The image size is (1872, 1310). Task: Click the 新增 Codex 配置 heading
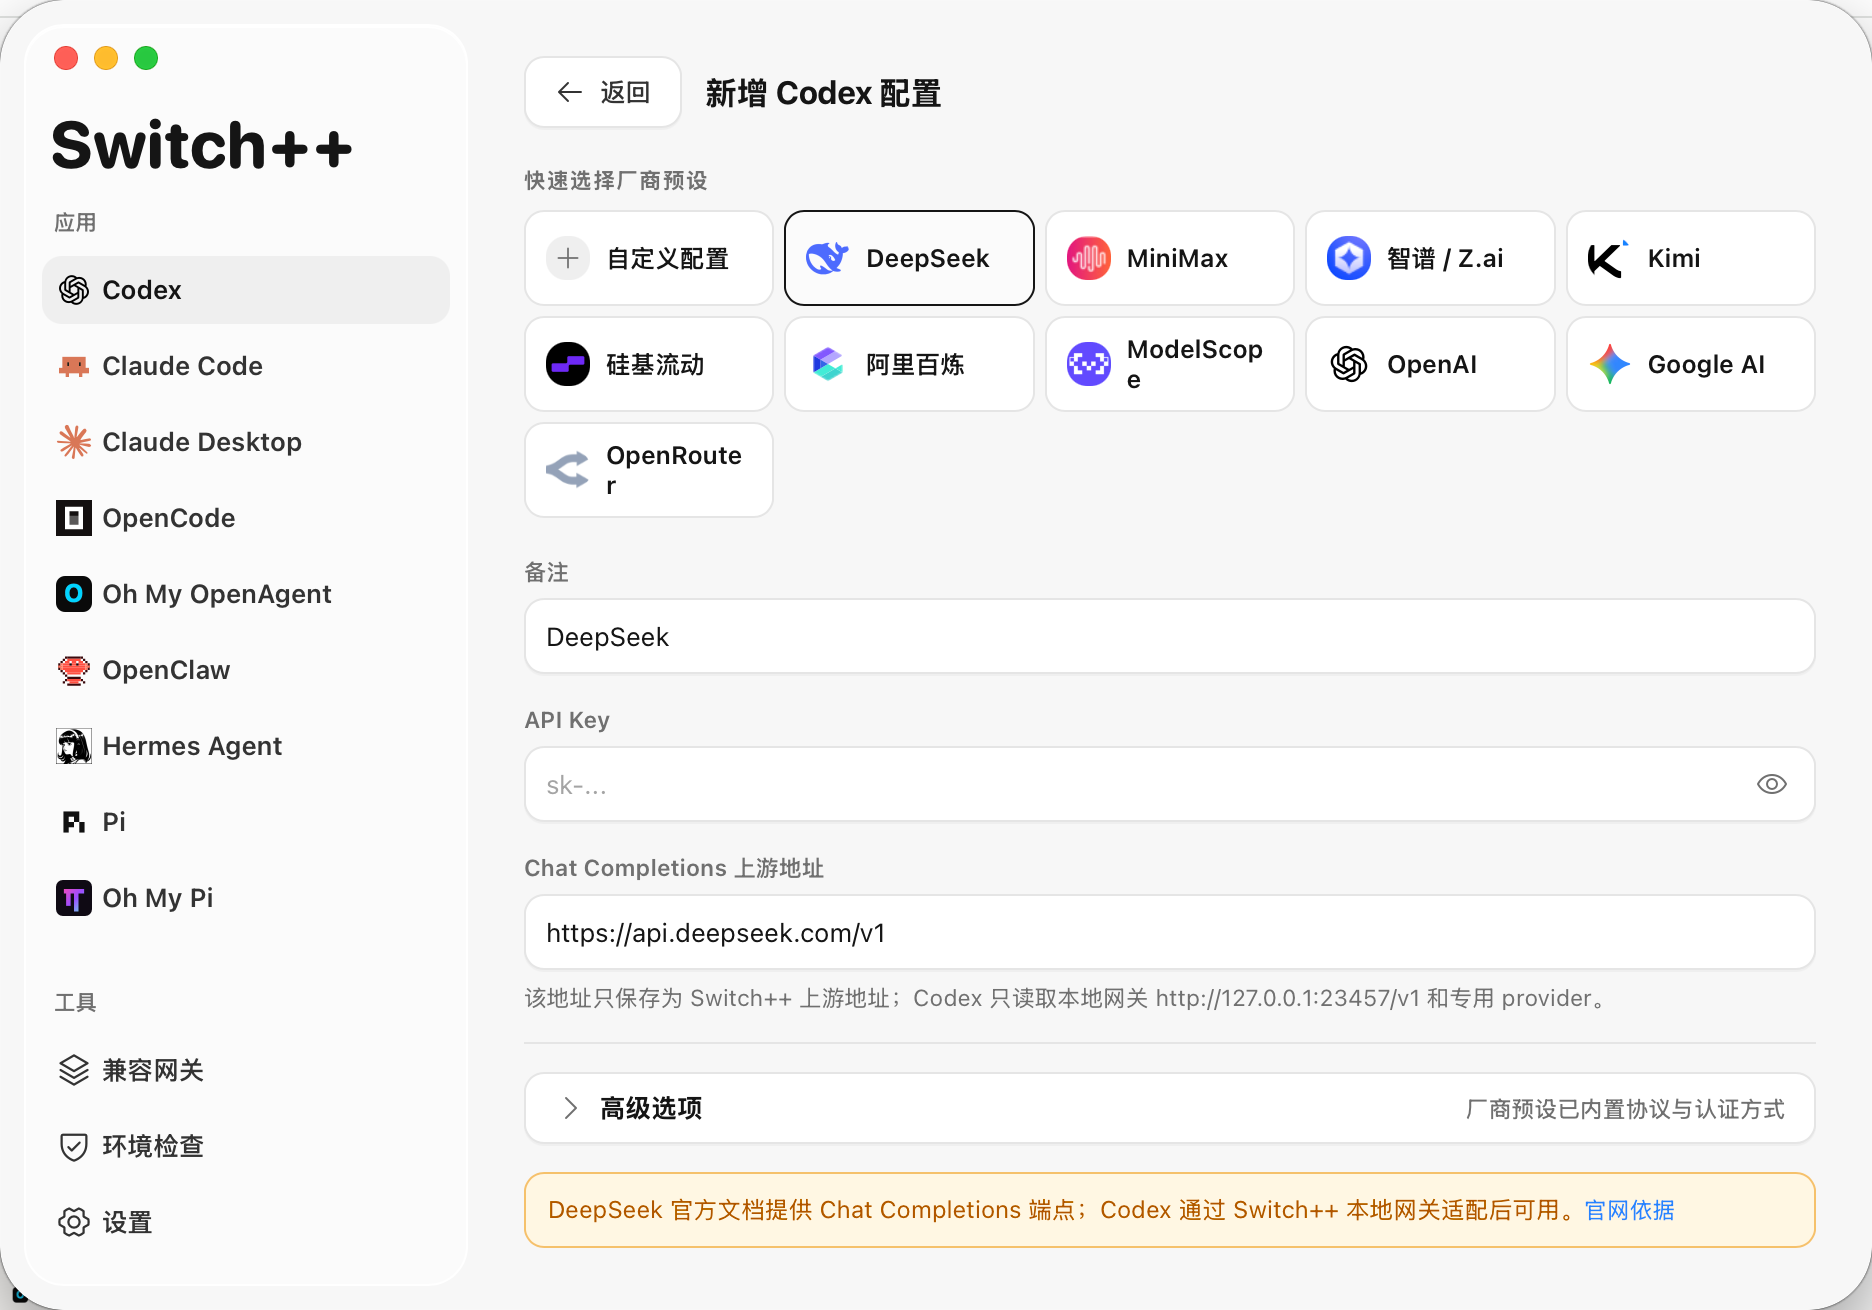pos(823,93)
